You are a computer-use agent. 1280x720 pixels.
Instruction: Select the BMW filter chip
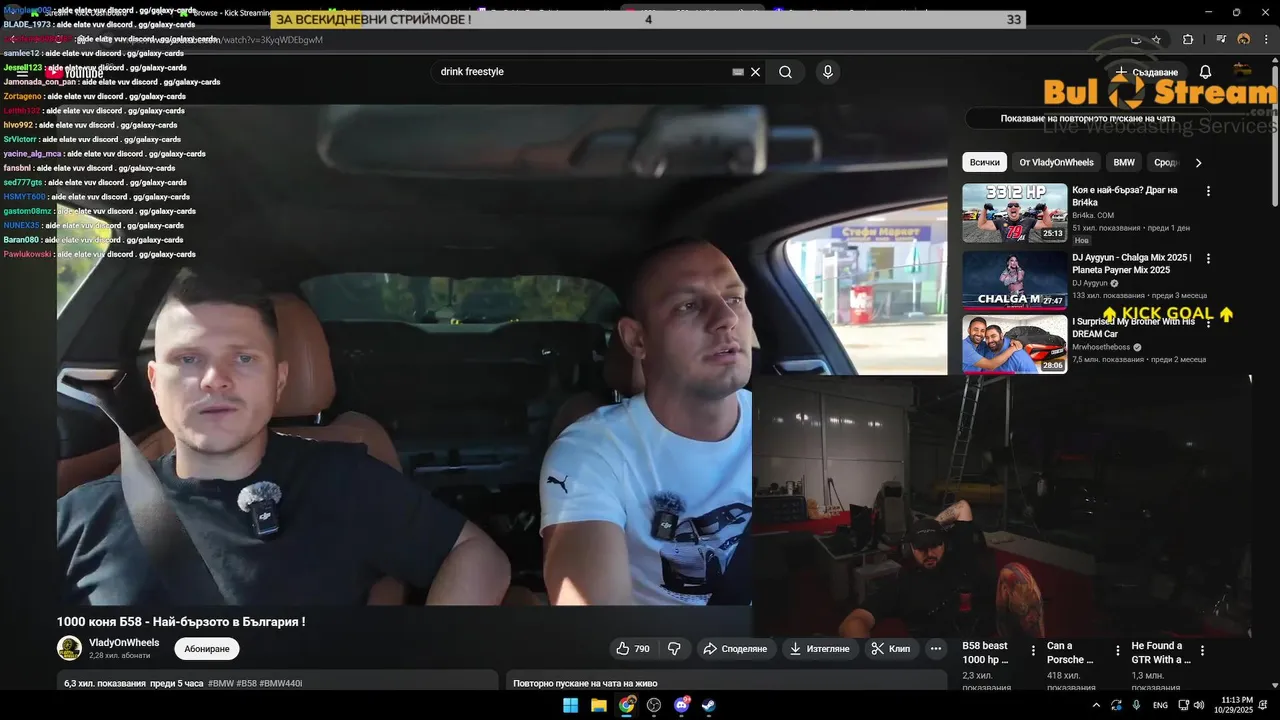coord(1124,162)
